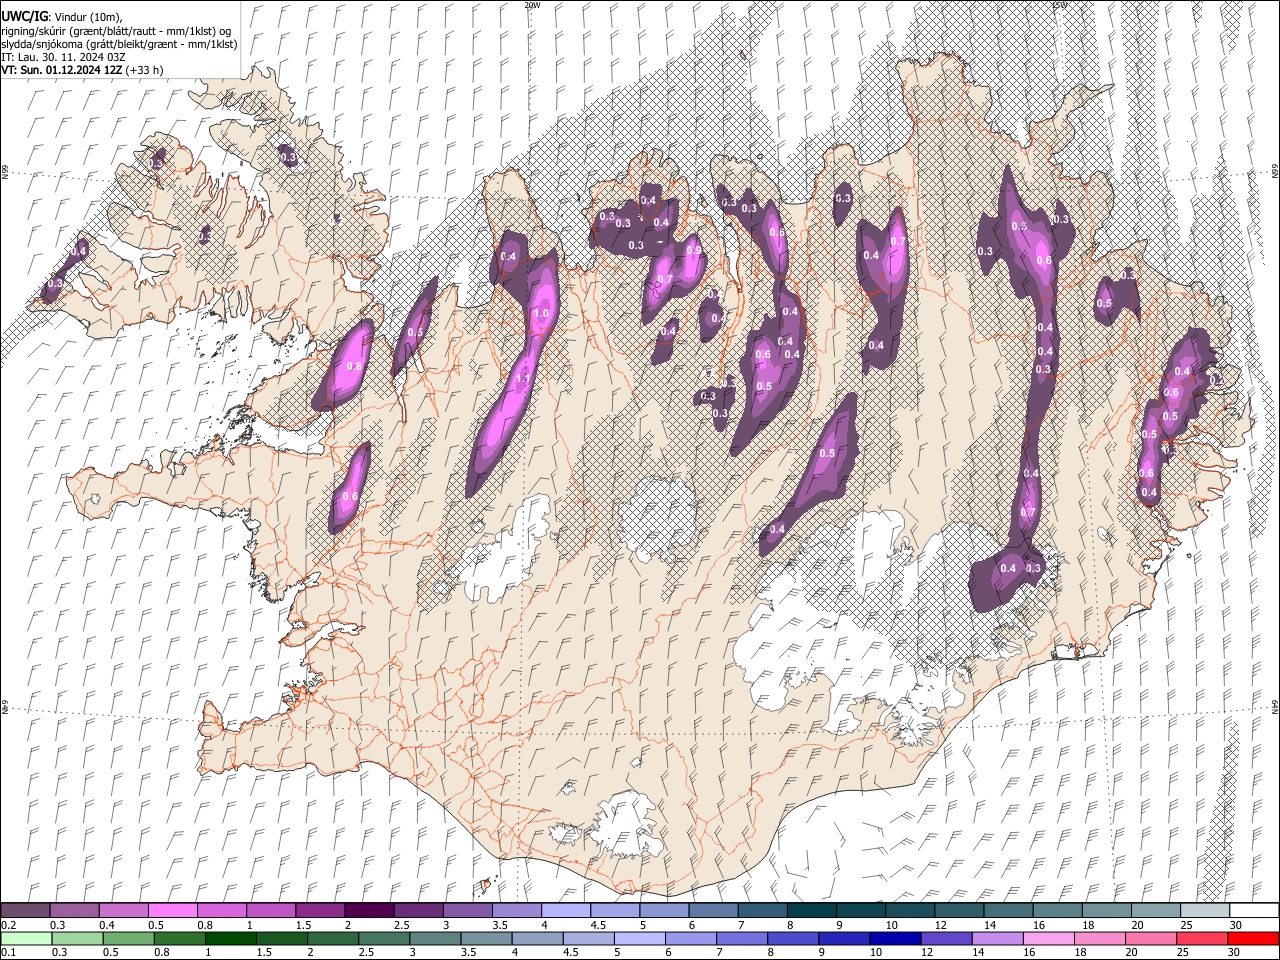Pick the snow-row swatch between 4 and 4.5
The height and width of the screenshot is (960, 1280).
[565, 911]
